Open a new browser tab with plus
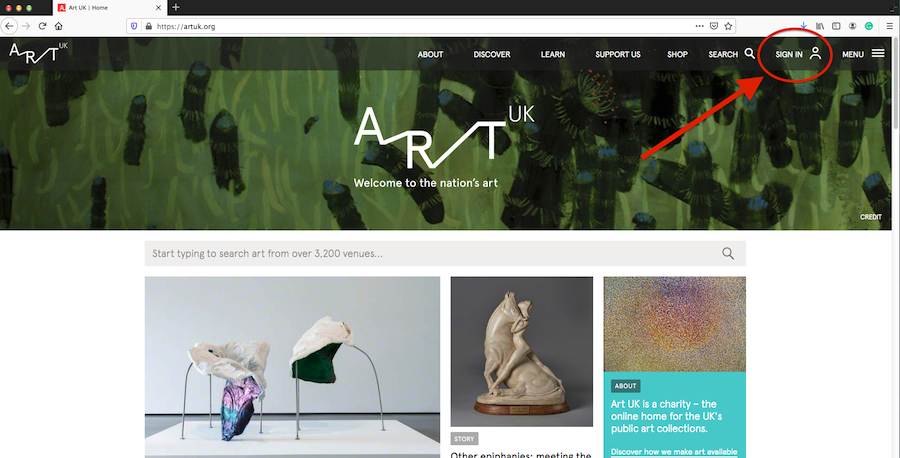 (x=176, y=7)
